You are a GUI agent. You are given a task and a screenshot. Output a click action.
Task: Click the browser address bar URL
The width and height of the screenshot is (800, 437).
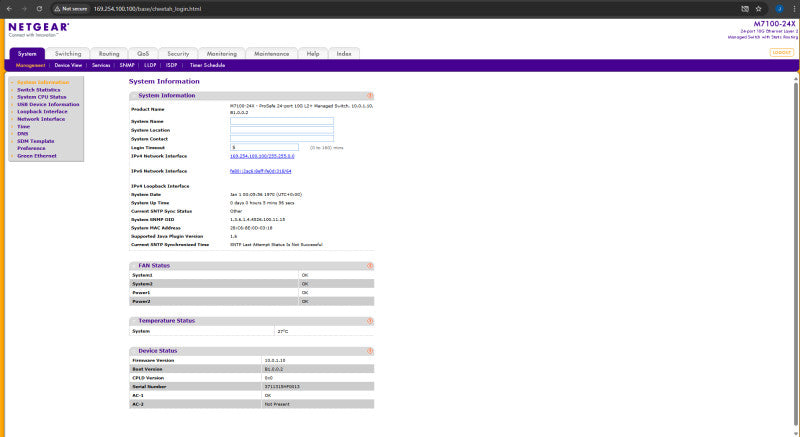coord(147,9)
